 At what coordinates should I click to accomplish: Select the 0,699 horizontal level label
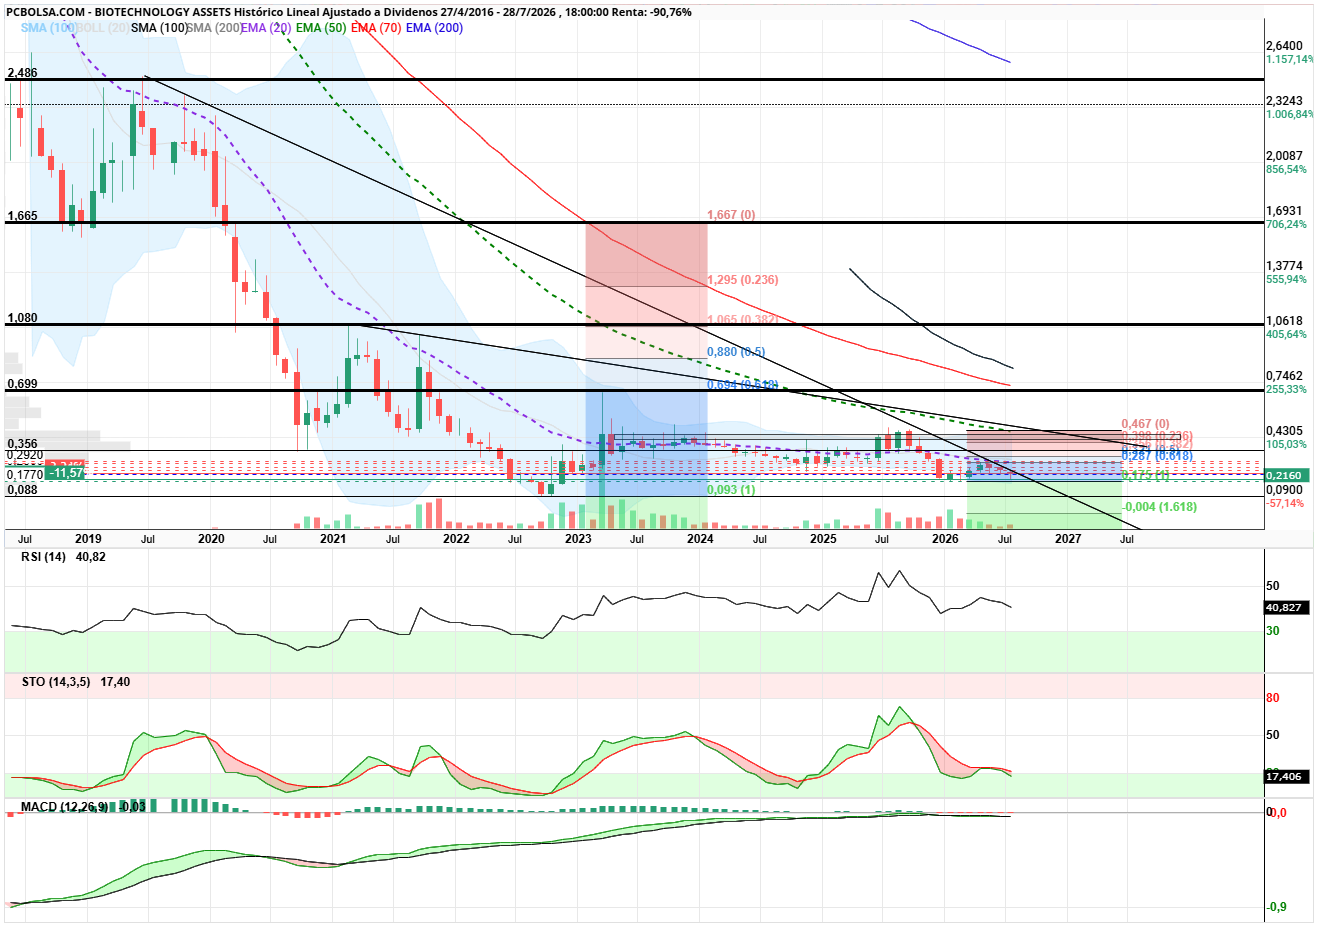(x=22, y=384)
